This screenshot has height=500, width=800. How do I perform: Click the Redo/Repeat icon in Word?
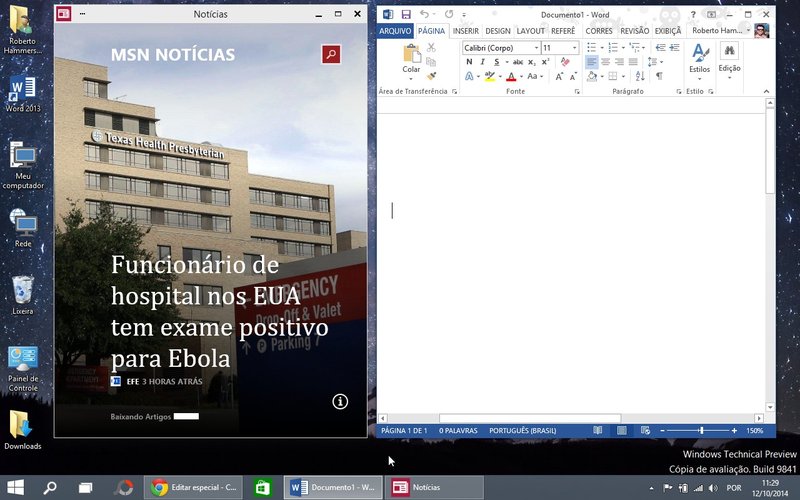448,14
